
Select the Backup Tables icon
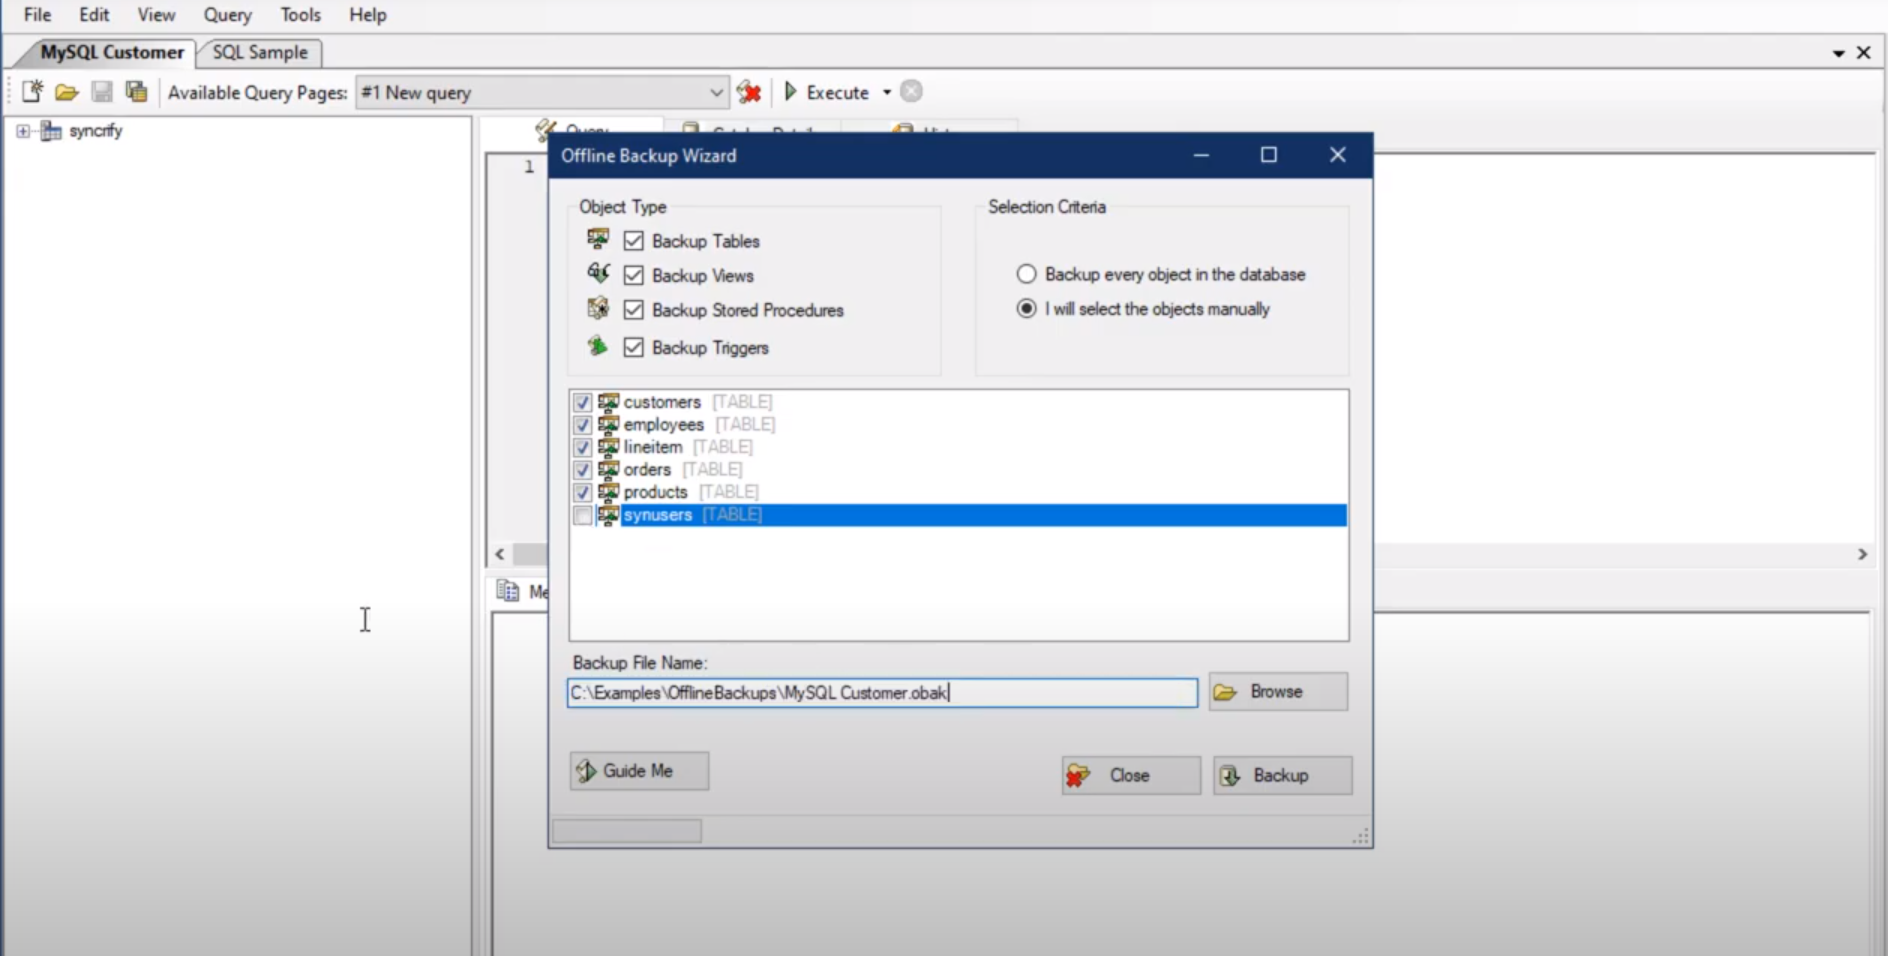click(598, 240)
